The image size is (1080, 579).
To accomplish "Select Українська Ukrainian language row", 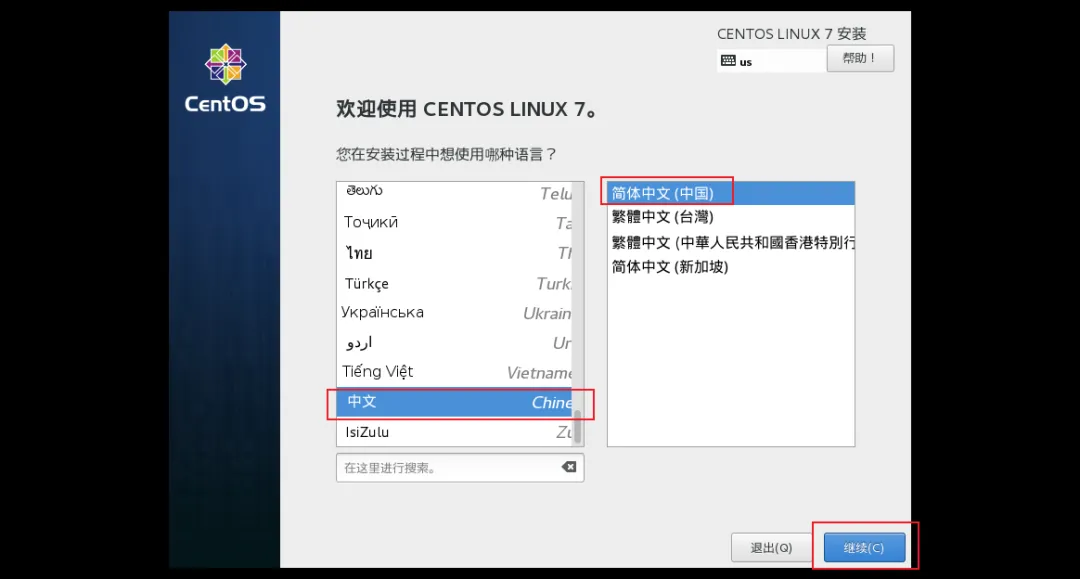I will point(455,313).
